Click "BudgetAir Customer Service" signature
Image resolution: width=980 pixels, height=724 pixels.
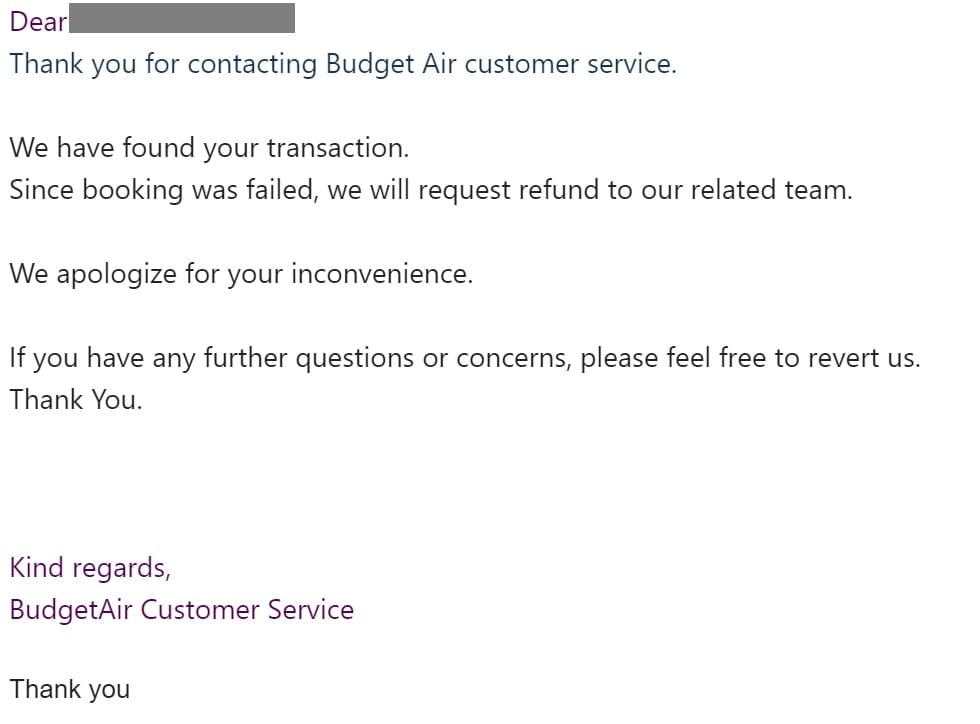click(182, 610)
